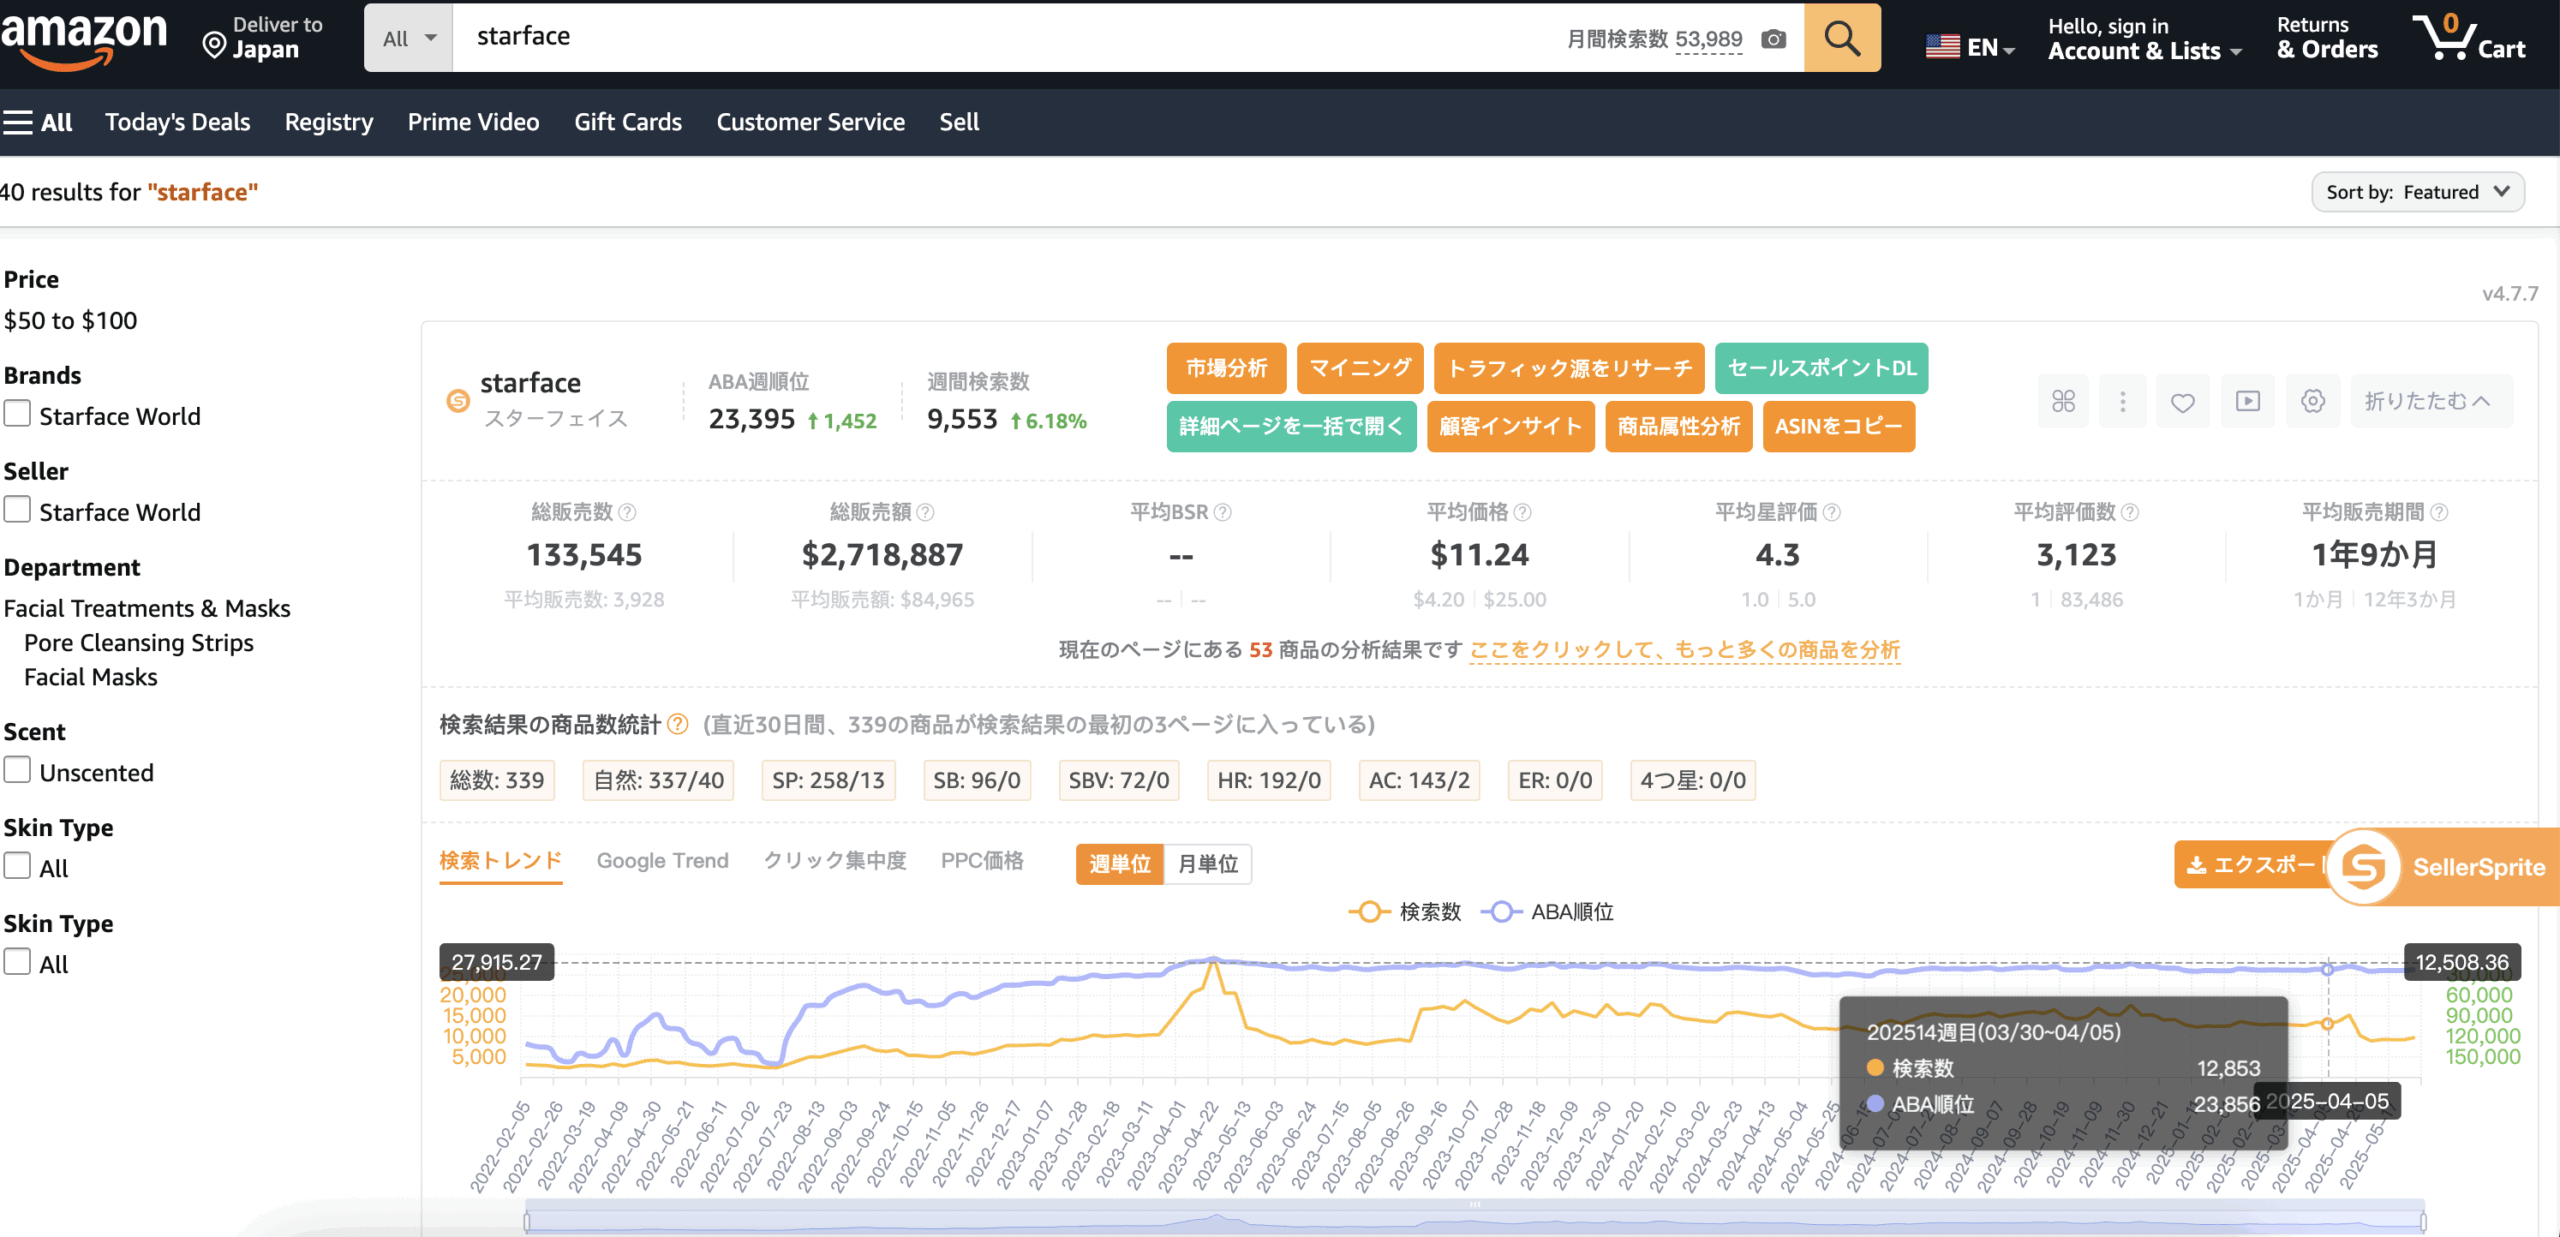The width and height of the screenshot is (2560, 1237).
Task: Click right handle of chart range slider
Action: (2423, 1221)
